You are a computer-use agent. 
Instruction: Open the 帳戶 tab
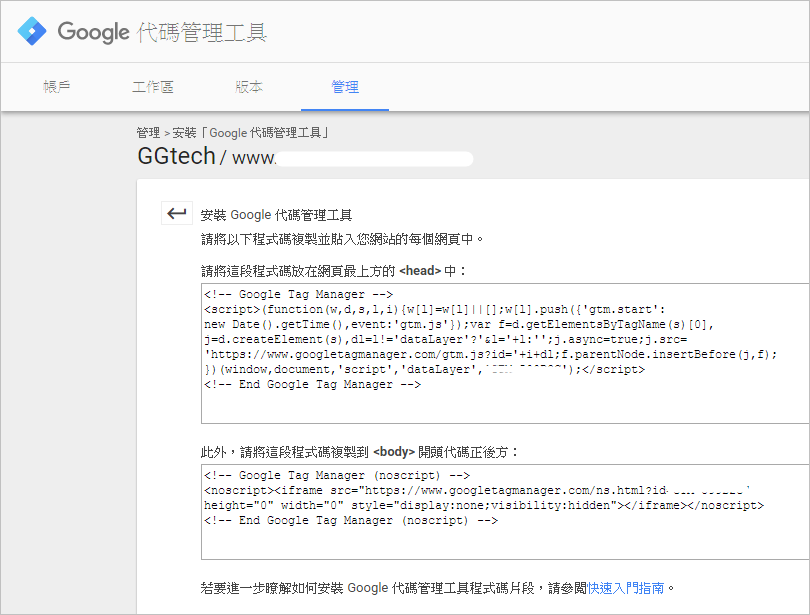coord(57,87)
